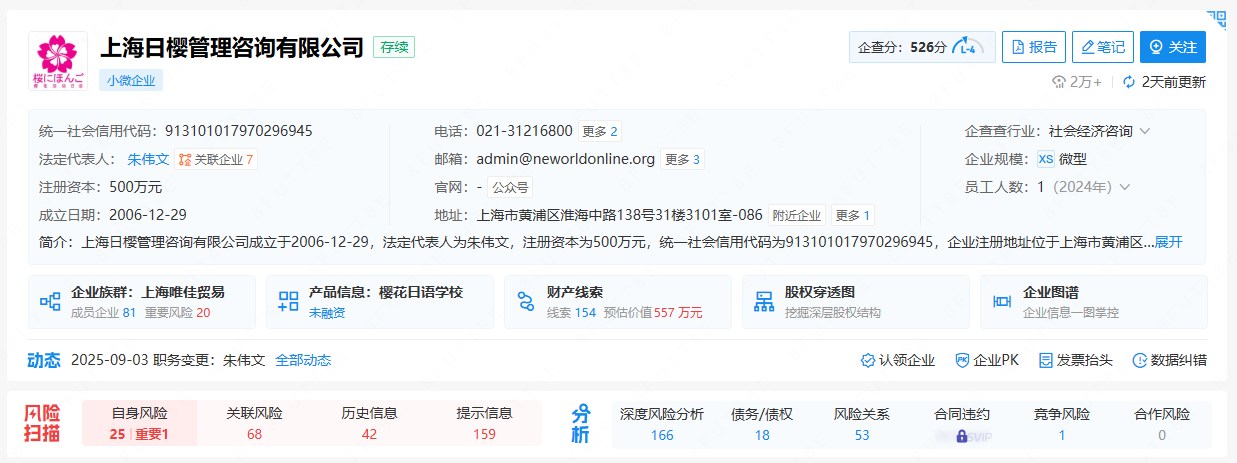Screen dimensions: 1237x463
Task: Click the 笔记 notes button
Action: click(1103, 47)
